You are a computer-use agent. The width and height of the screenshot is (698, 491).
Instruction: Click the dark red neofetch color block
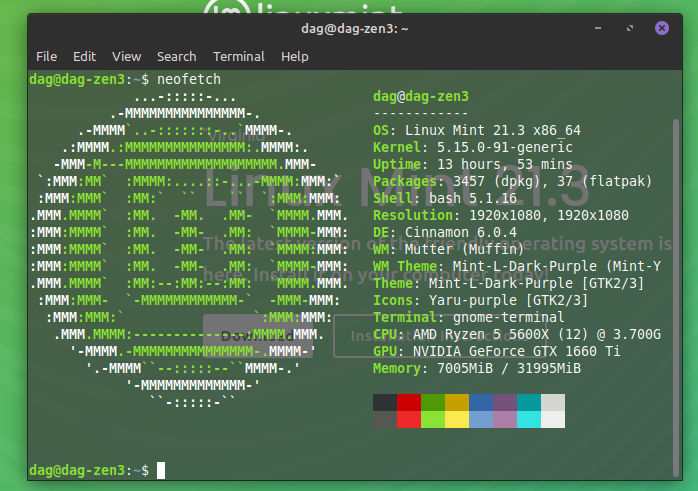pyautogui.click(x=408, y=402)
